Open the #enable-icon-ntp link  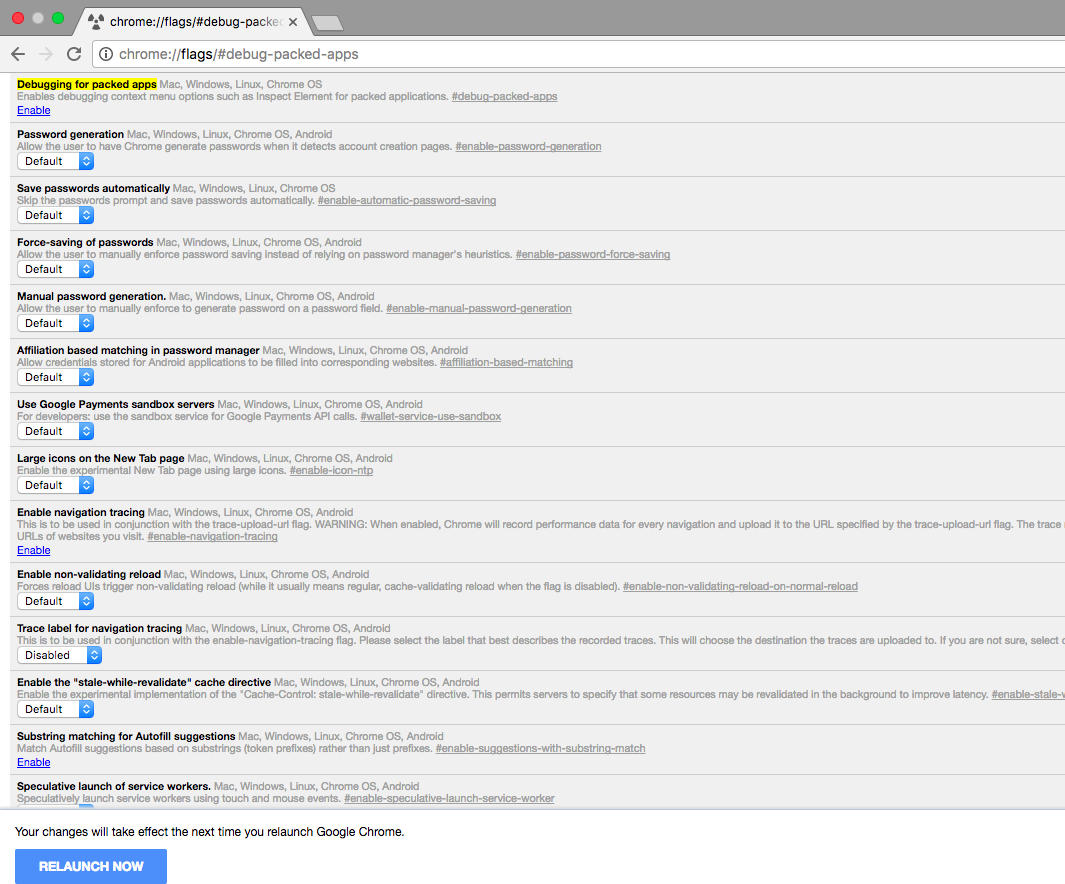331,471
